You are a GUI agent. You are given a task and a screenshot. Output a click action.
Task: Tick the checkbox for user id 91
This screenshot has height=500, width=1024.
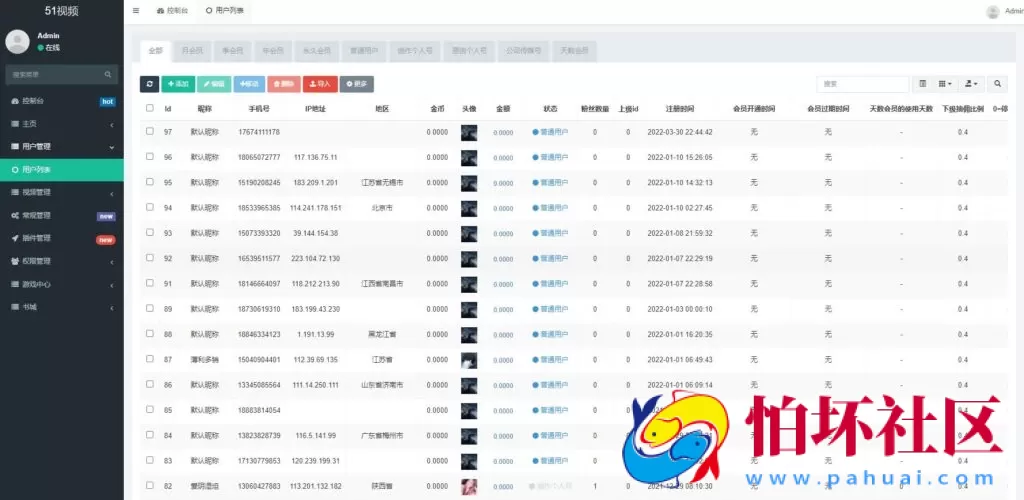(x=150, y=283)
